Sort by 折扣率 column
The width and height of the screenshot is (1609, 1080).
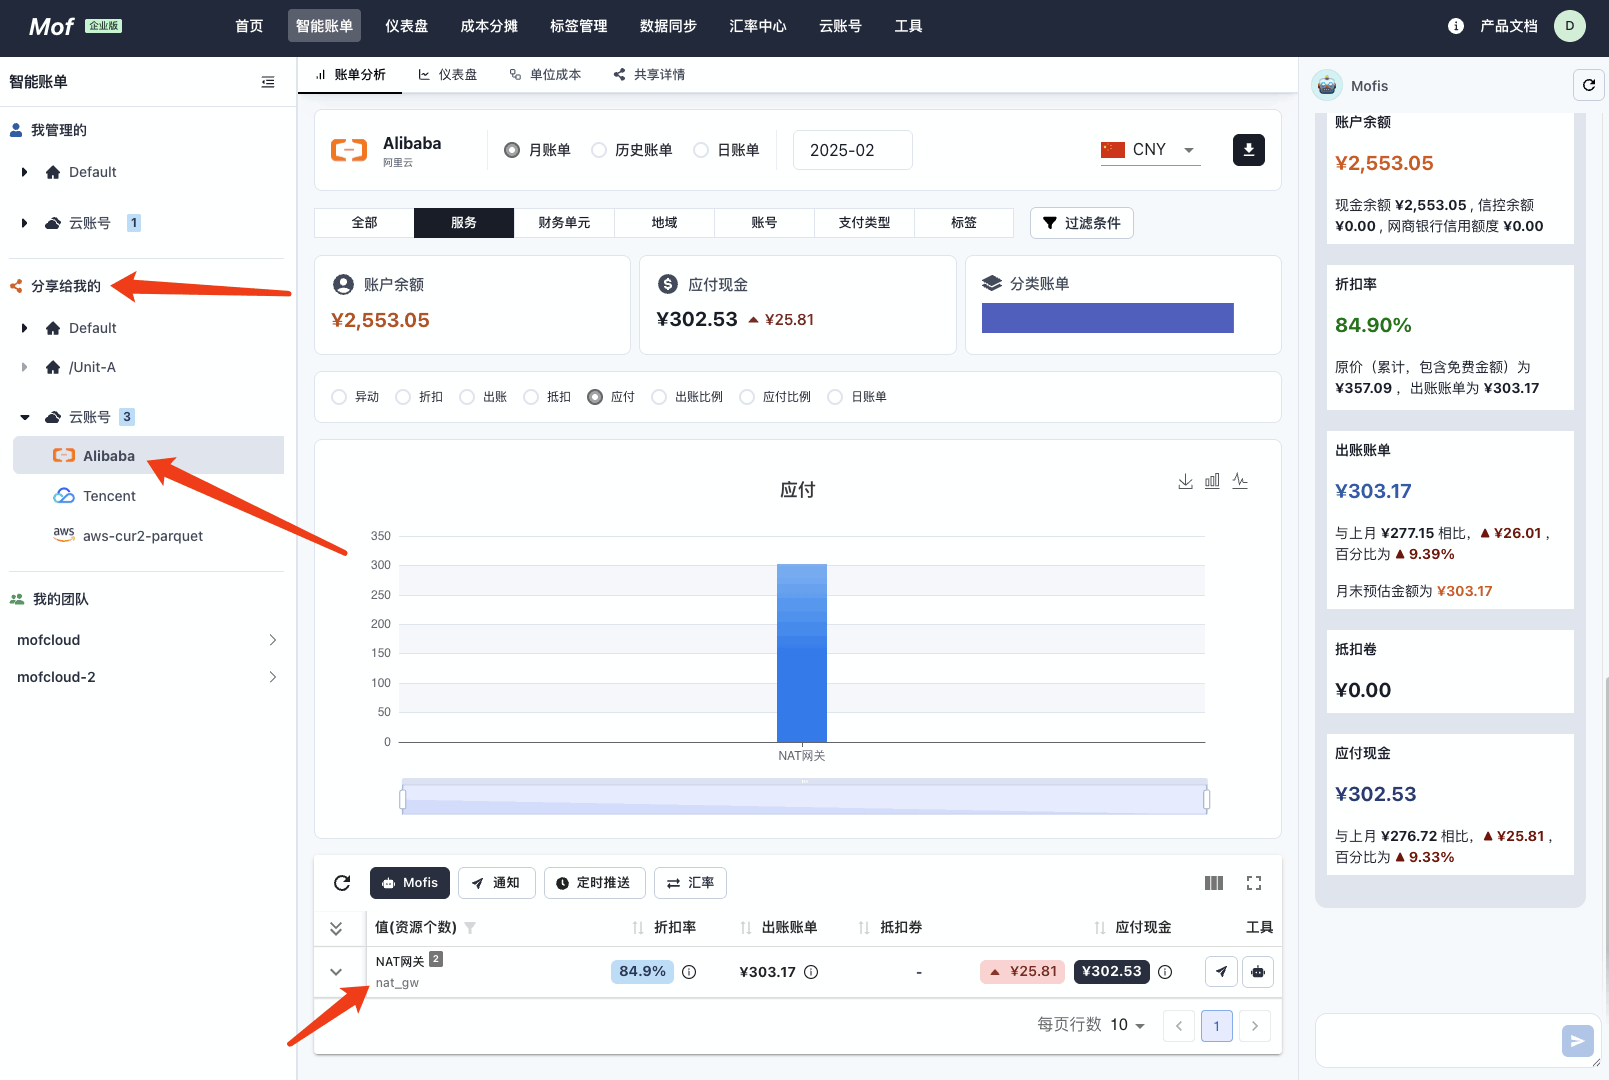click(638, 928)
